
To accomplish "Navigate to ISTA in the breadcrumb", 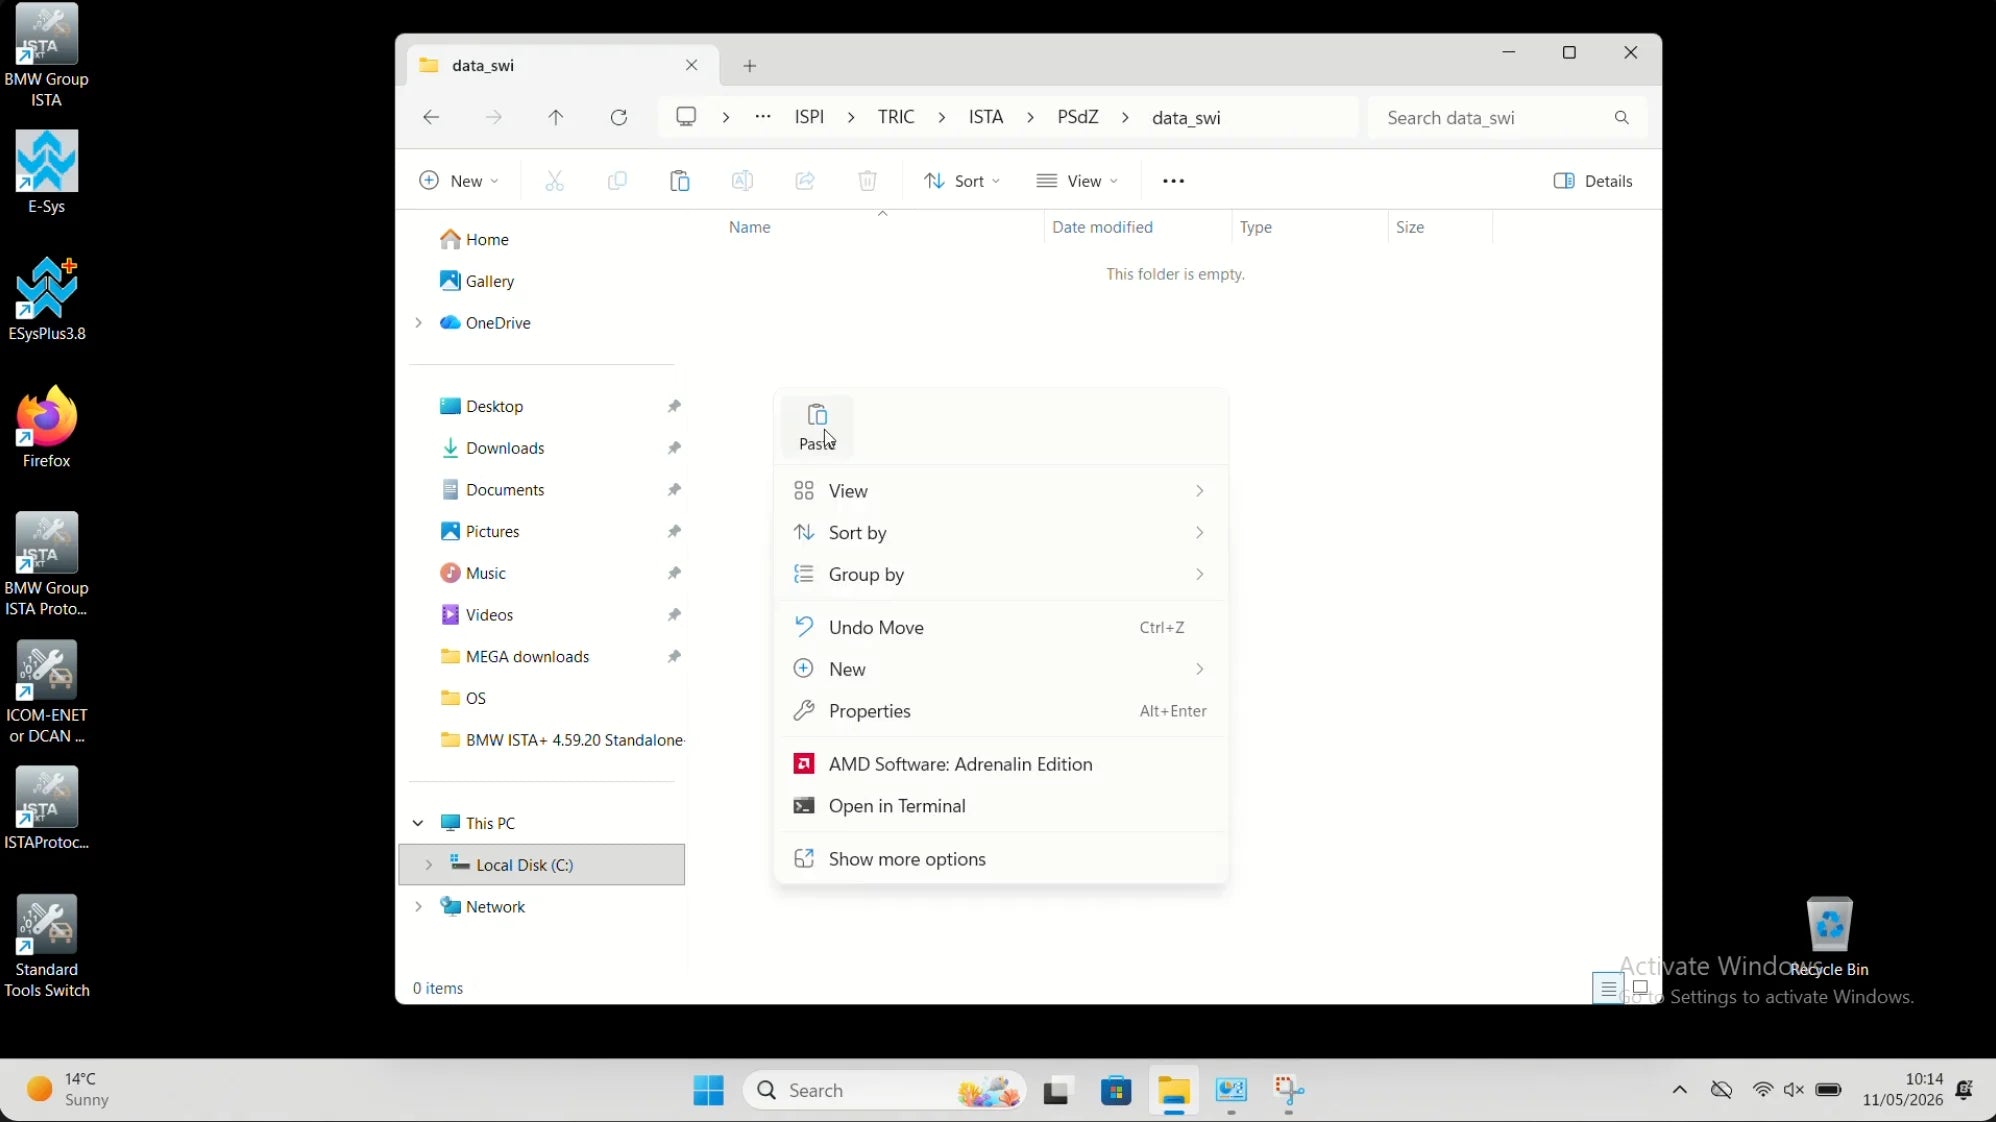I will (986, 117).
